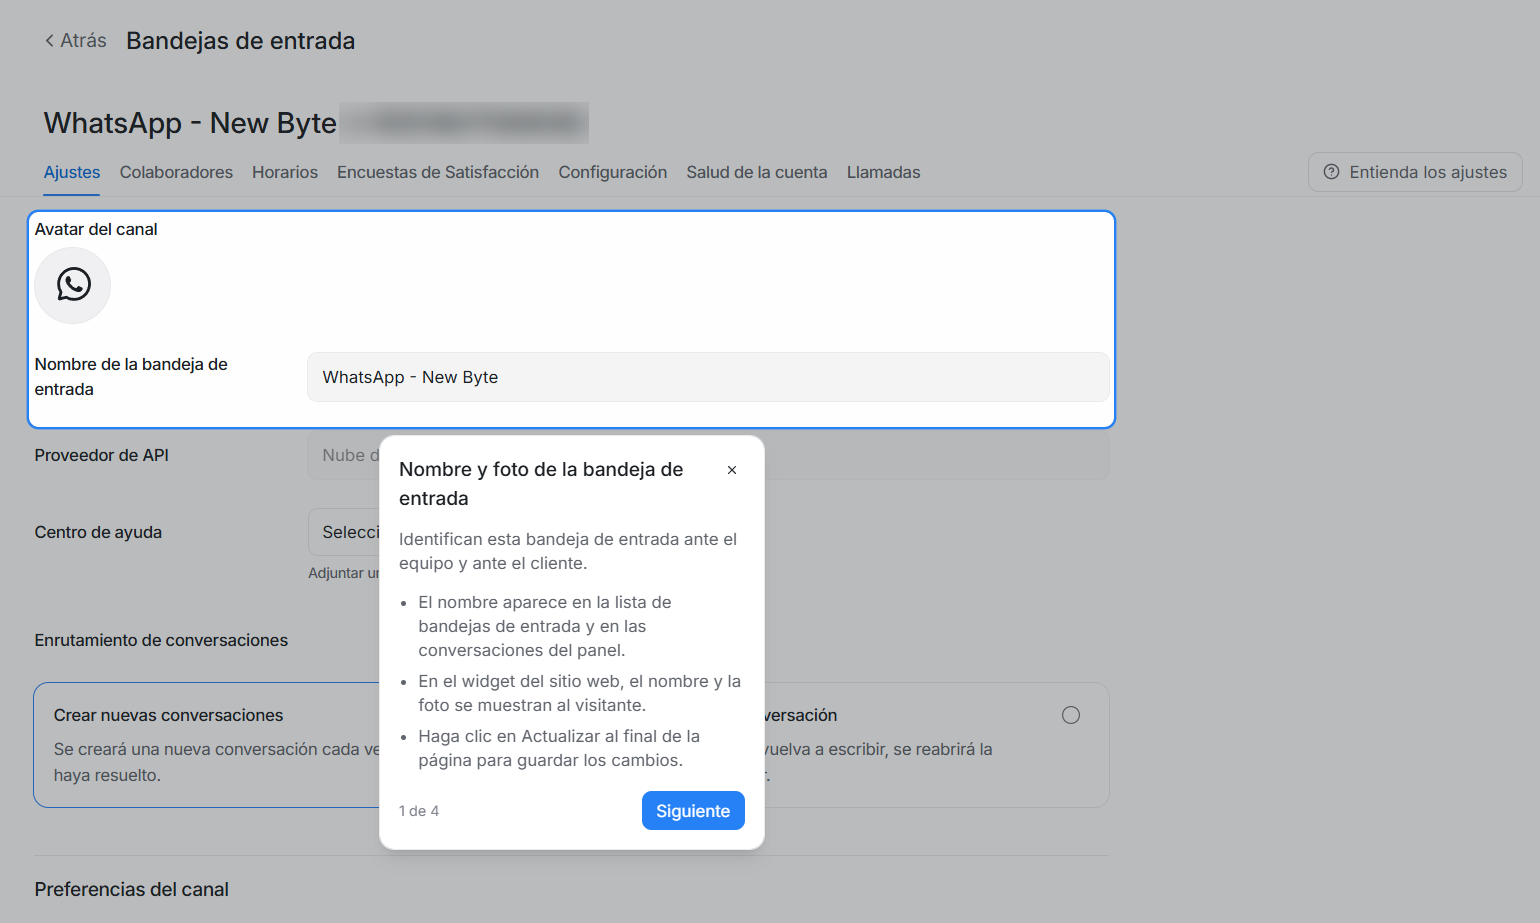Click the popup title Nombre y foto
Viewport: 1540px width, 923px height.
coord(541,484)
